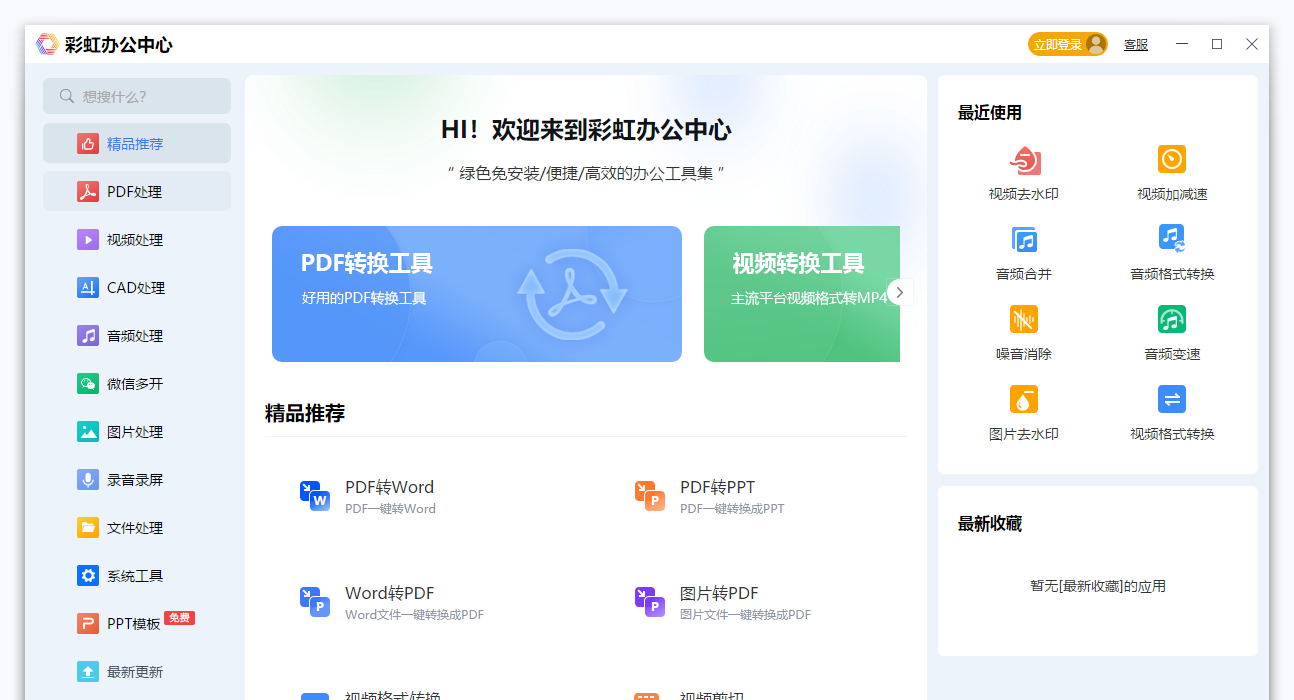Viewport: 1294px width, 700px height.
Task: Switch to 视频处理 category label
Action: (x=135, y=240)
